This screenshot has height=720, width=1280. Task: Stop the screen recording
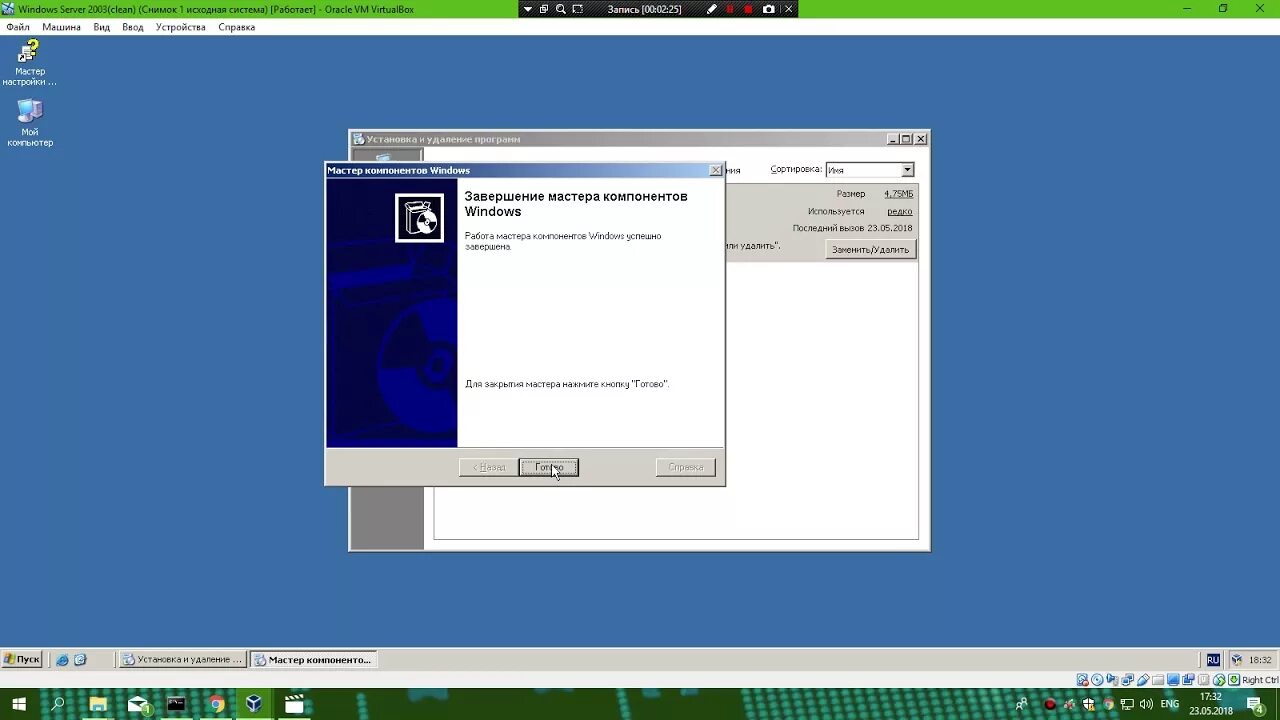click(x=748, y=9)
